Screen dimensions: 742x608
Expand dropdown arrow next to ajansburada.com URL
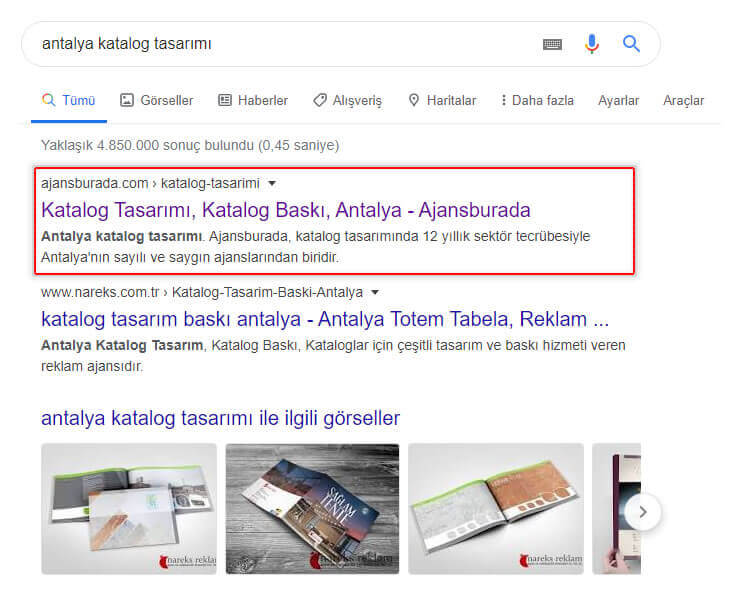coord(272,183)
